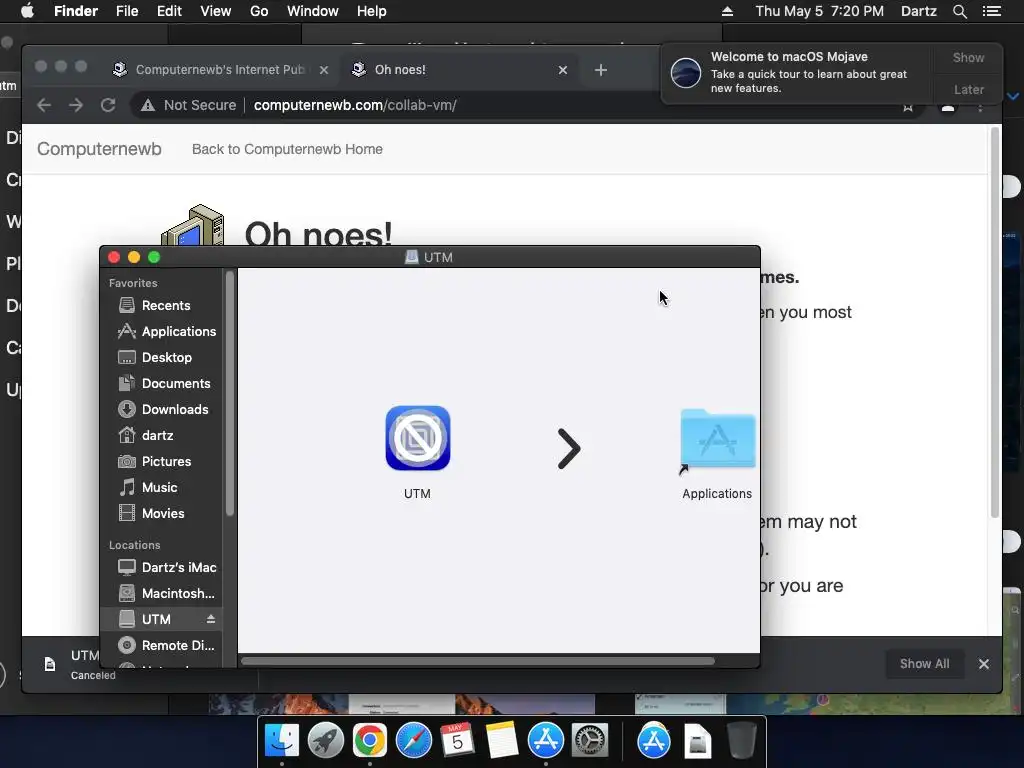This screenshot has width=1024, height=768.
Task: Open a new Chrome tab
Action: (x=601, y=70)
